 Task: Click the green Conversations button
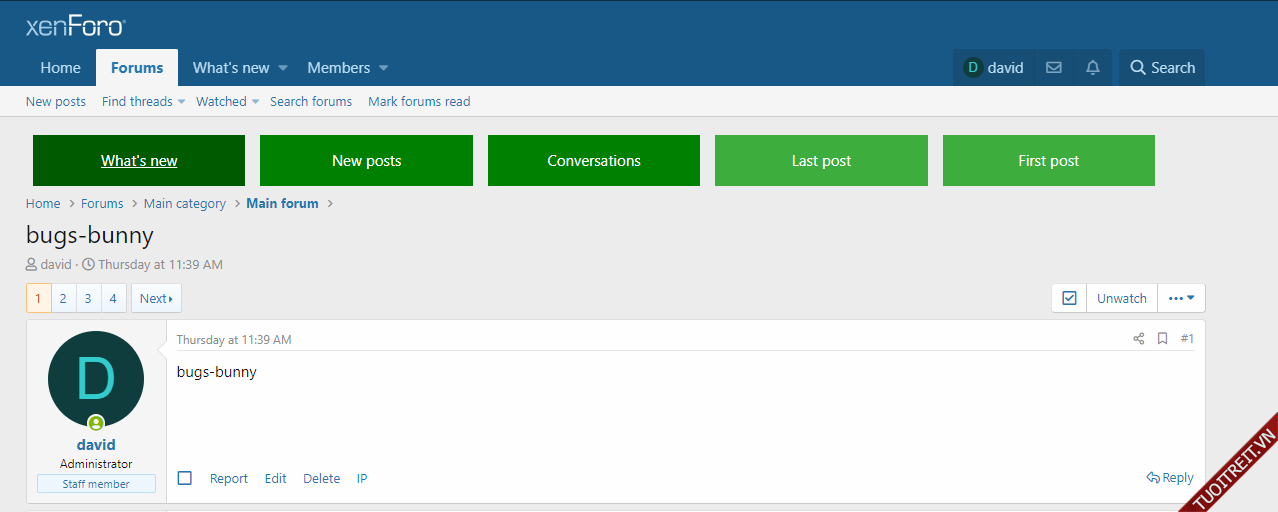point(593,161)
